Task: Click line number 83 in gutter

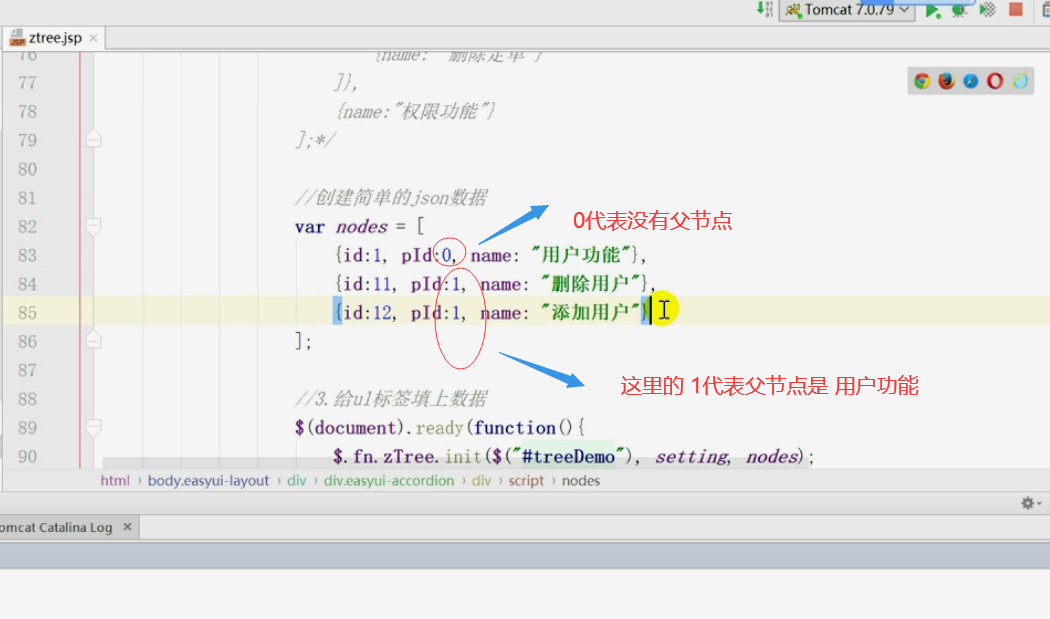Action: (27, 255)
